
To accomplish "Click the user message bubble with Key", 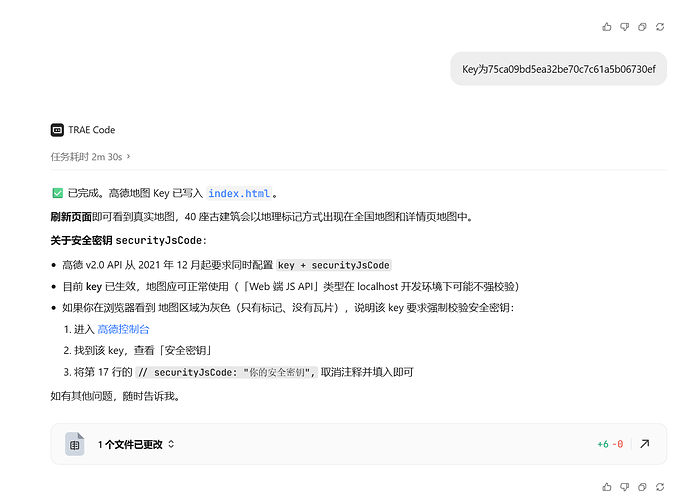I will tap(559, 69).
